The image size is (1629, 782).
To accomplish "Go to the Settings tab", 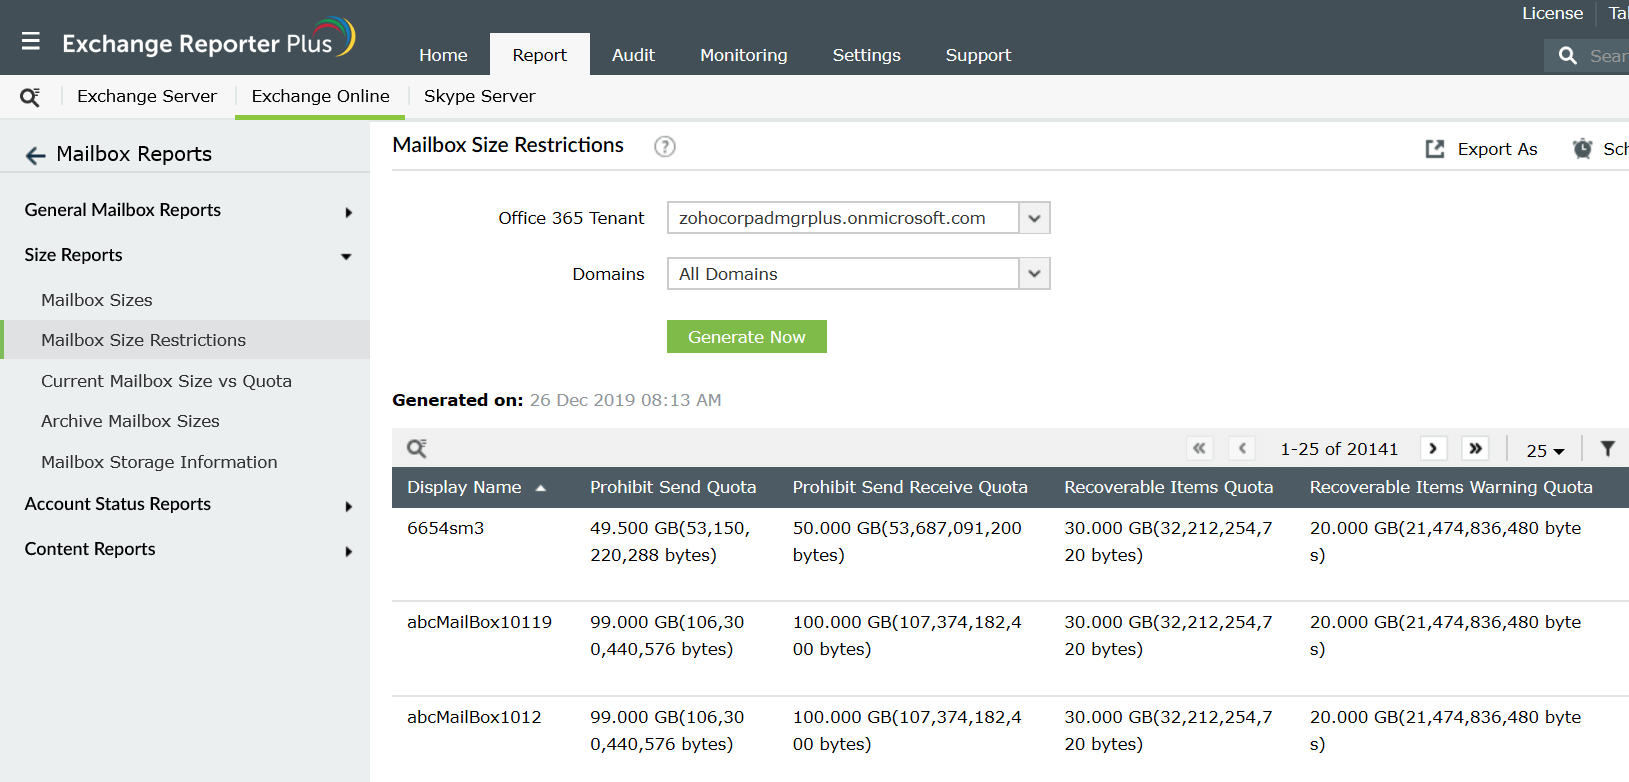I will [866, 55].
